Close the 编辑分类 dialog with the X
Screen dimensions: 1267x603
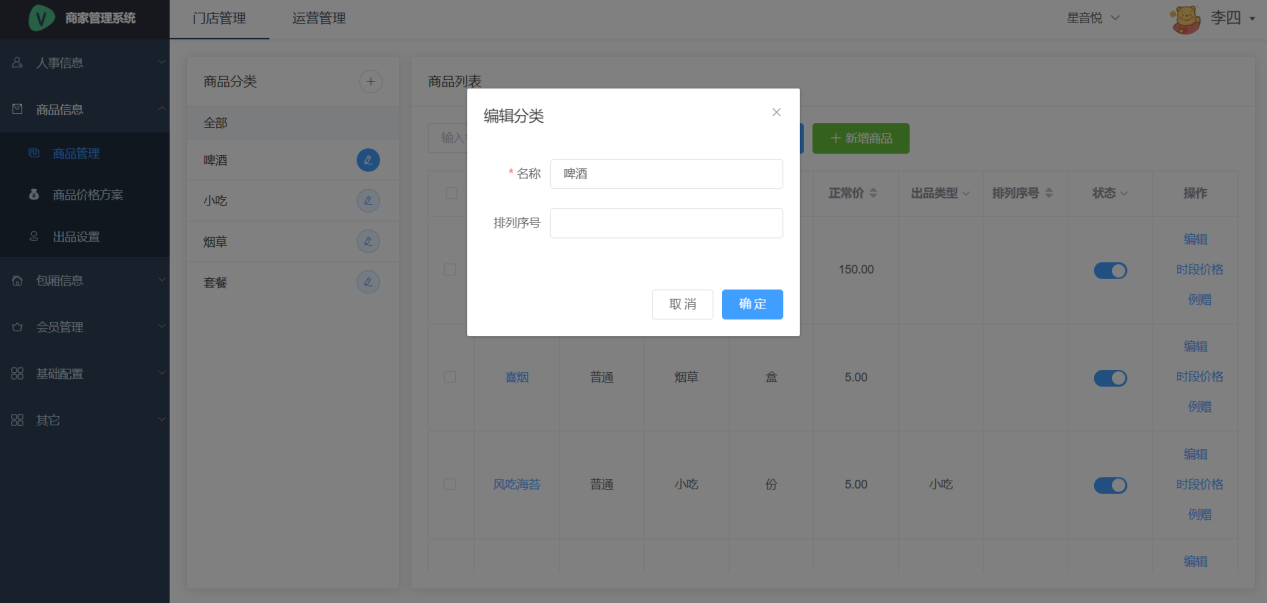[776, 112]
